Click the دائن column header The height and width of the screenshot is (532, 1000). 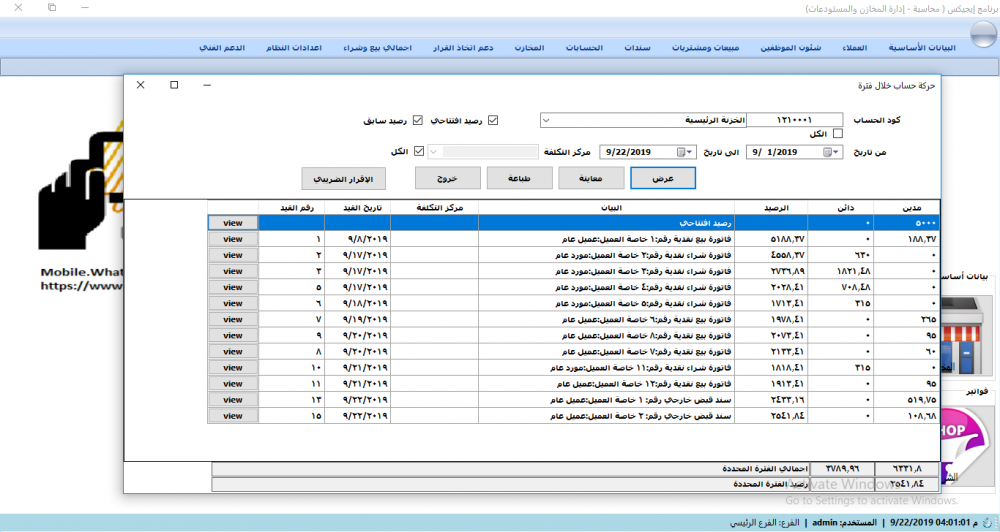tap(841, 208)
